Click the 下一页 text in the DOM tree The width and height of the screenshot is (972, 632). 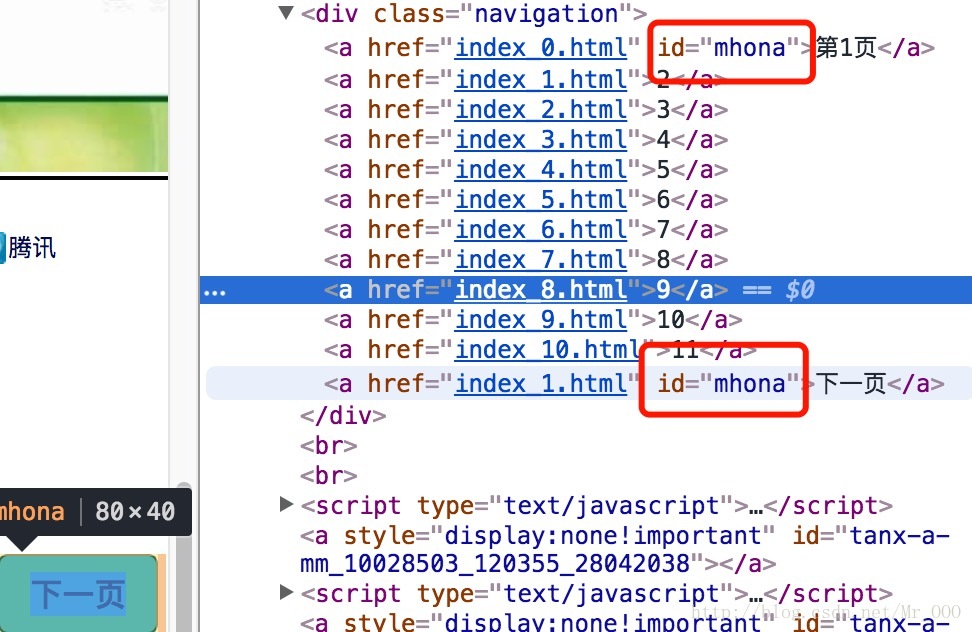850,384
